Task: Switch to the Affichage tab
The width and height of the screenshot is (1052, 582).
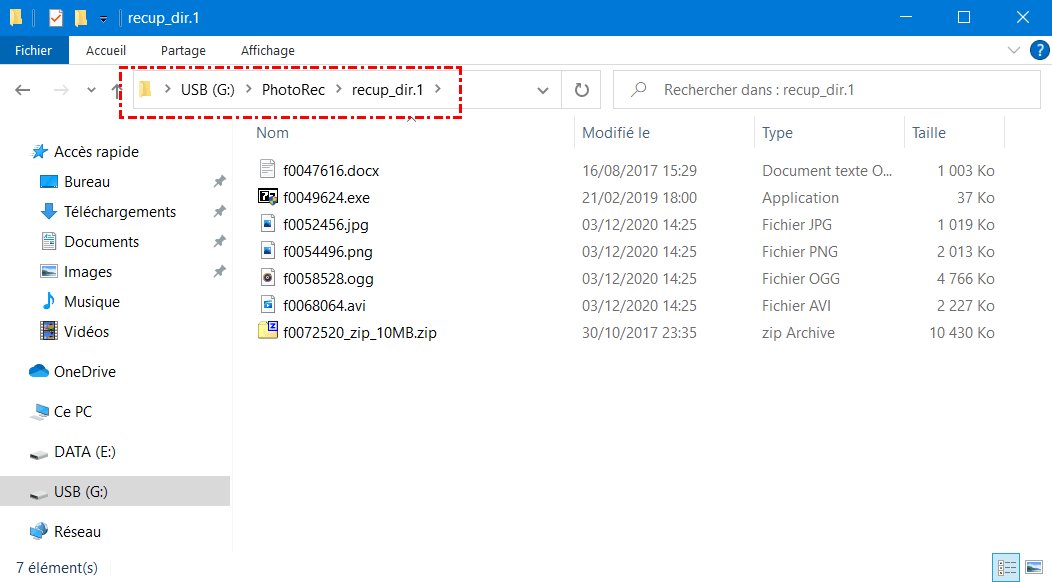Action: click(267, 50)
